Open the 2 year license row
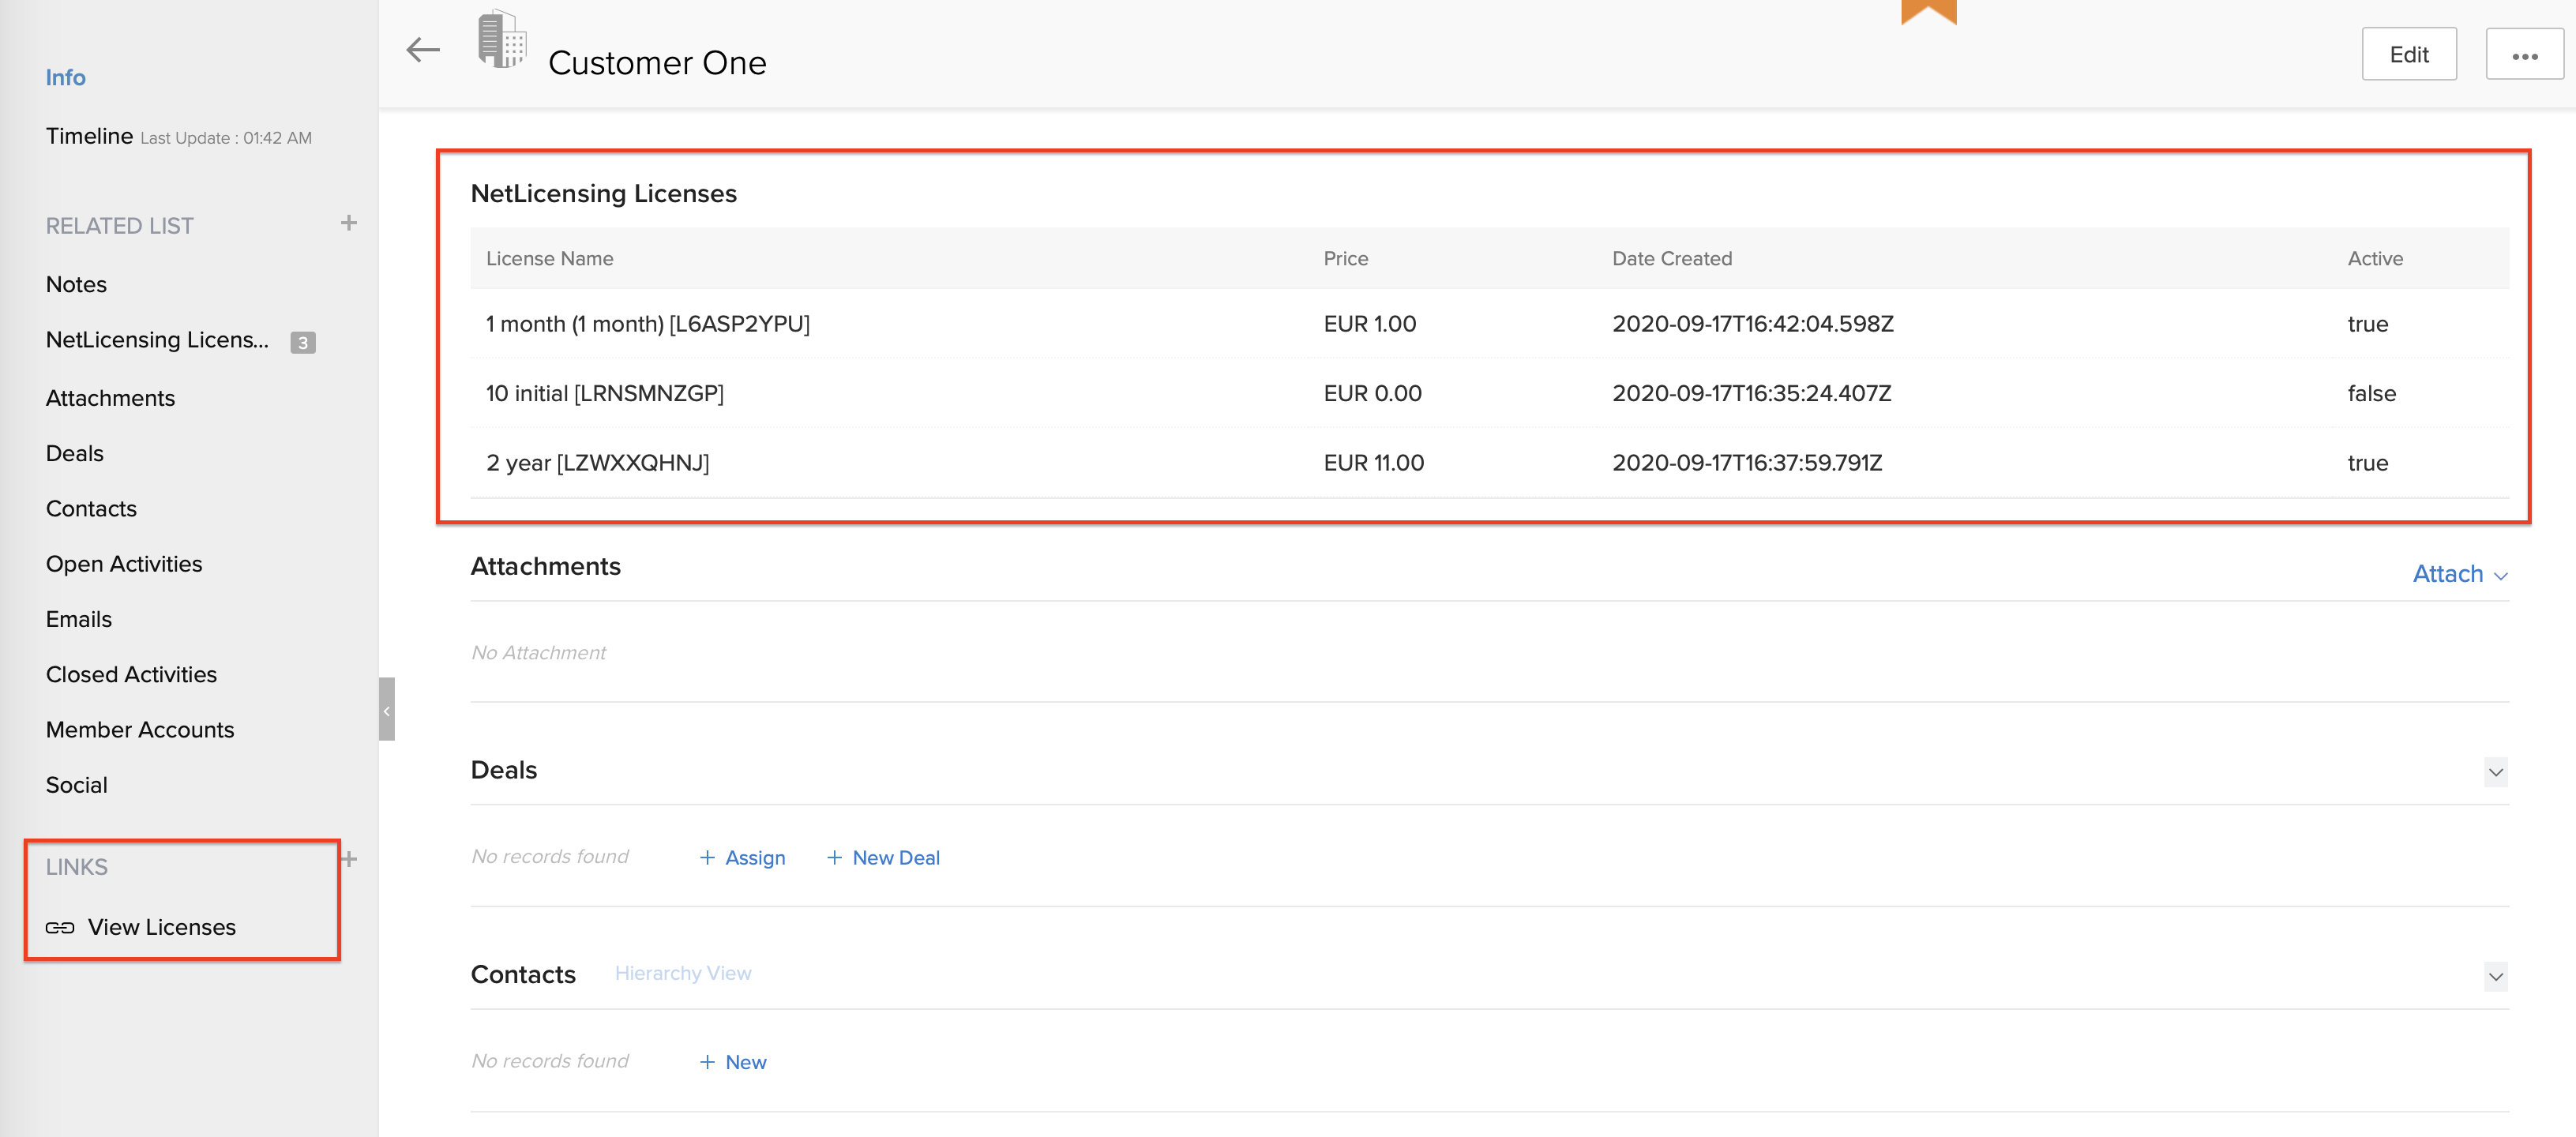Screen dimensions: 2576x1137 click(597, 463)
